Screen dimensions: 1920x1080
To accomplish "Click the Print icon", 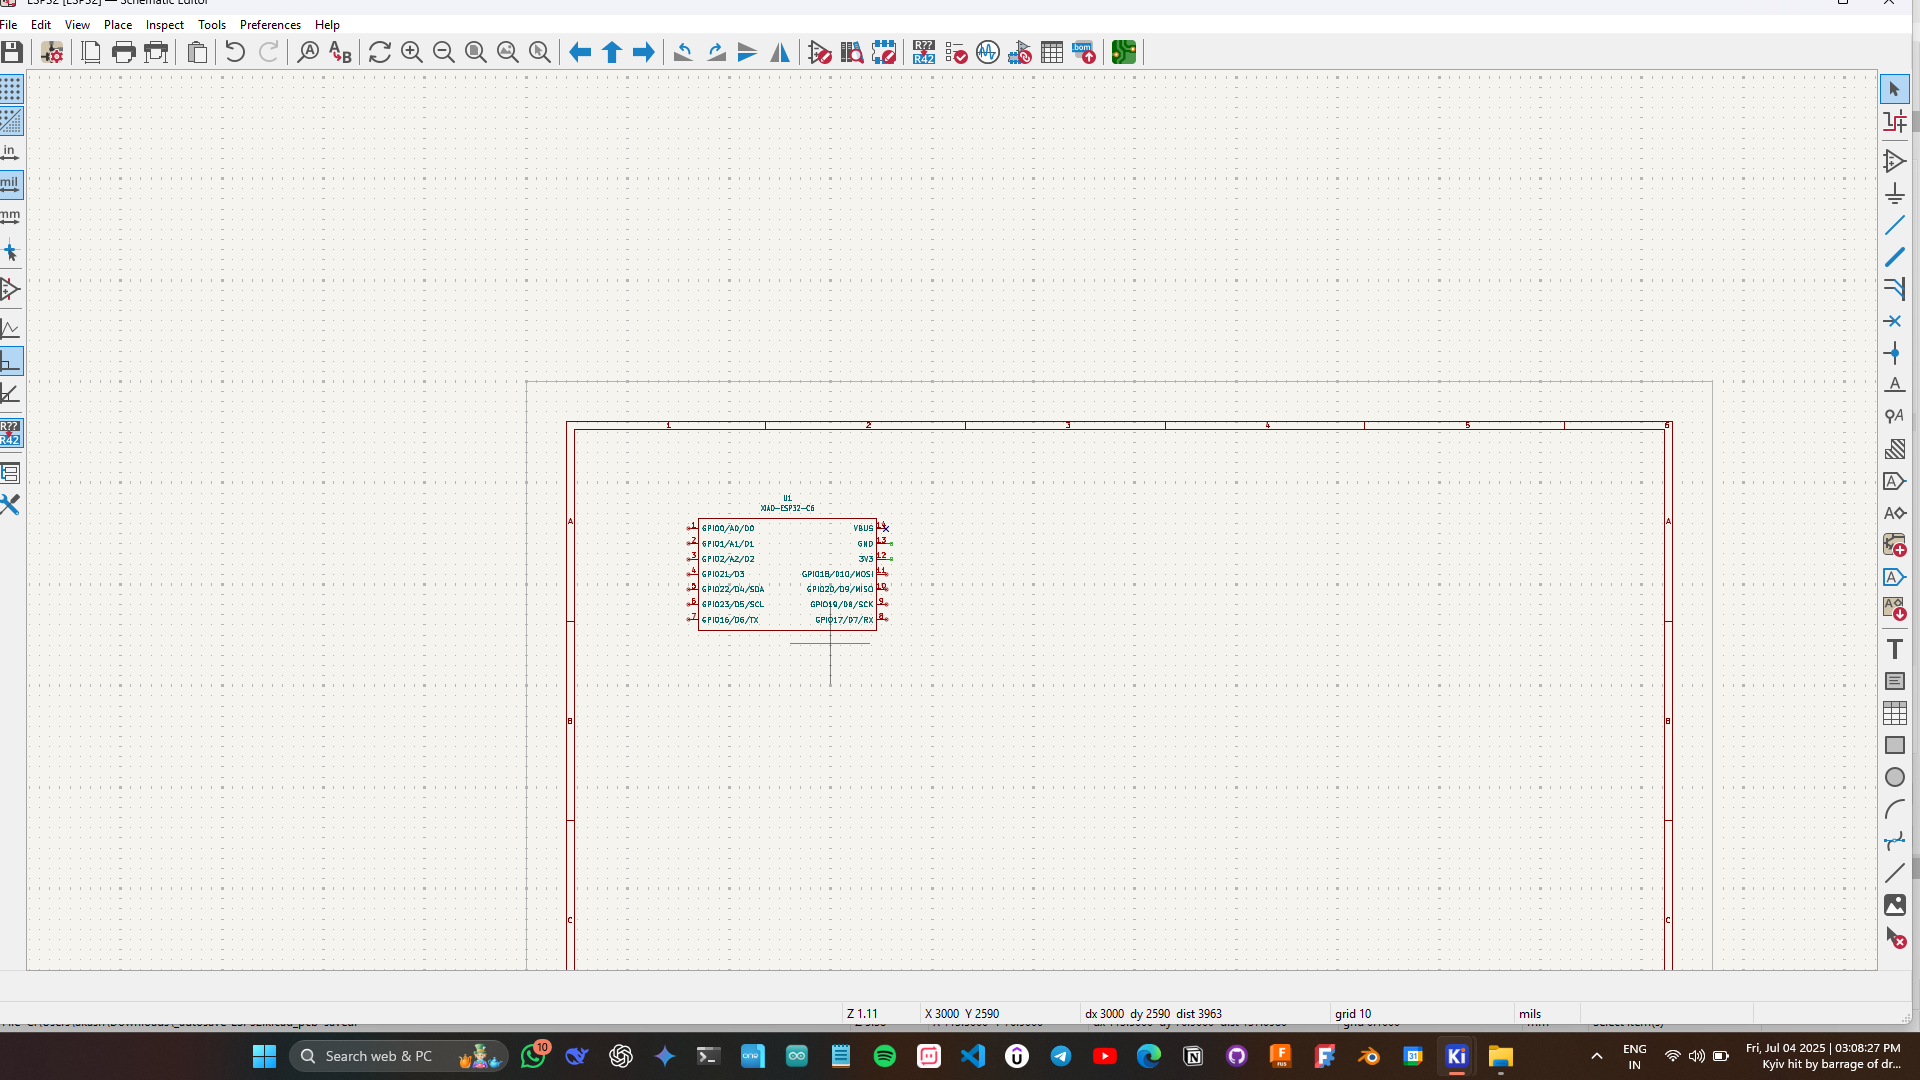I will tap(123, 52).
